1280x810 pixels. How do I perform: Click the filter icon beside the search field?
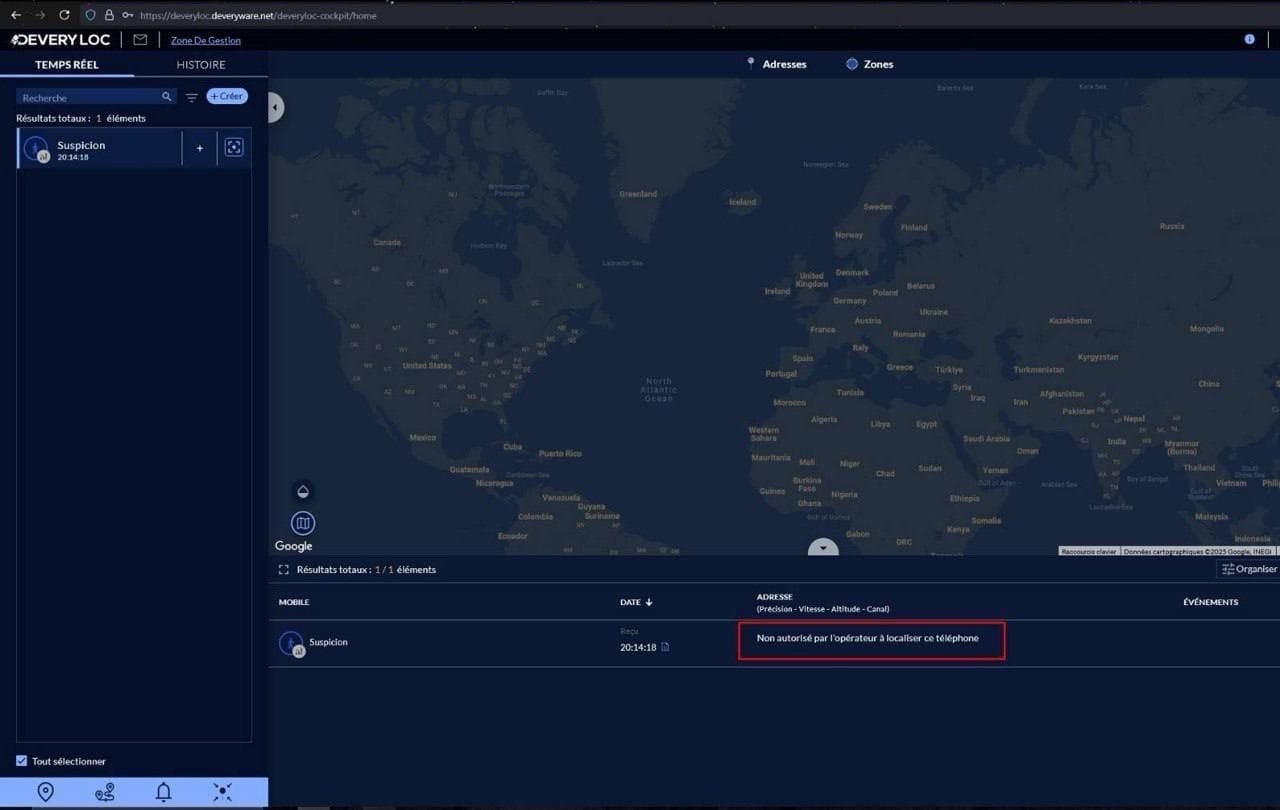point(192,97)
